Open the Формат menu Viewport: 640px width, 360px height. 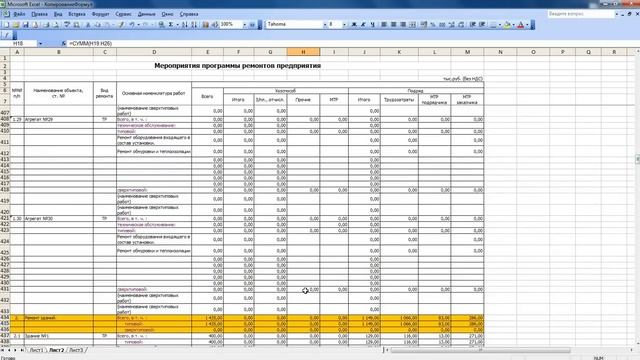pyautogui.click(x=100, y=14)
